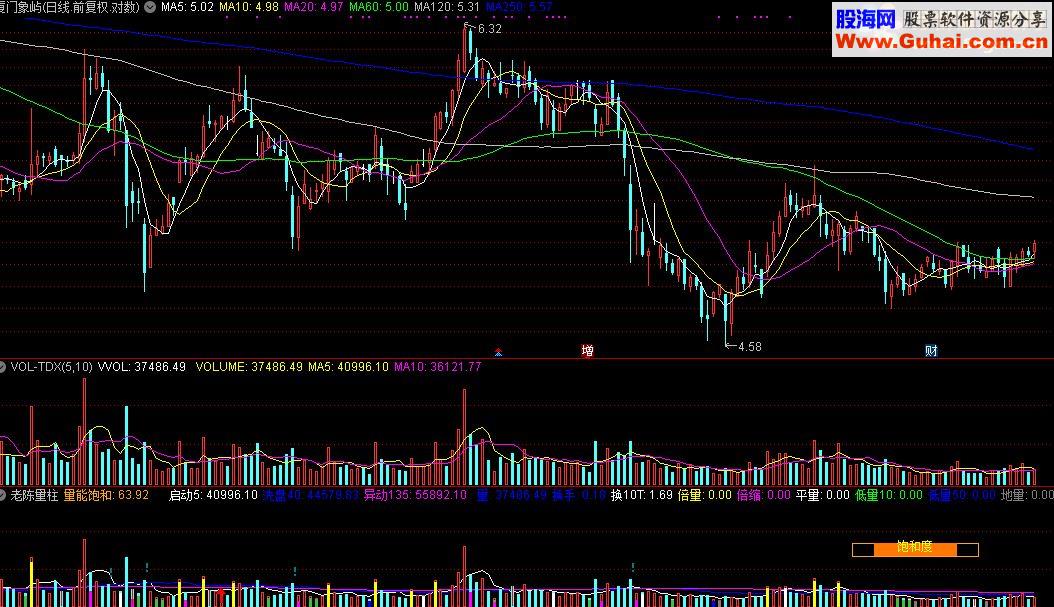Click the 老陈量柱 indicator name
1054x607 pixels.
tap(34, 495)
